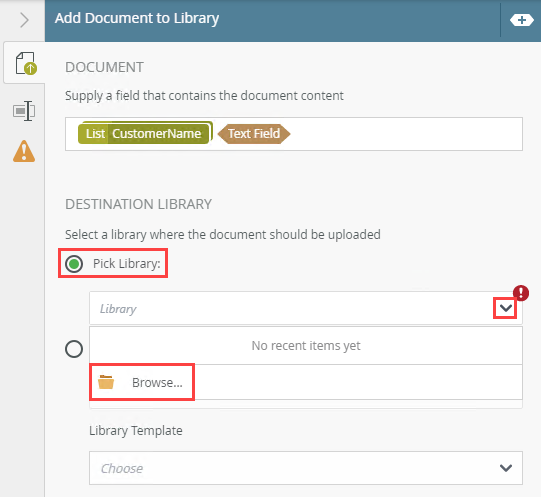
Task: Expand the Library dropdown arrow
Action: [505, 308]
